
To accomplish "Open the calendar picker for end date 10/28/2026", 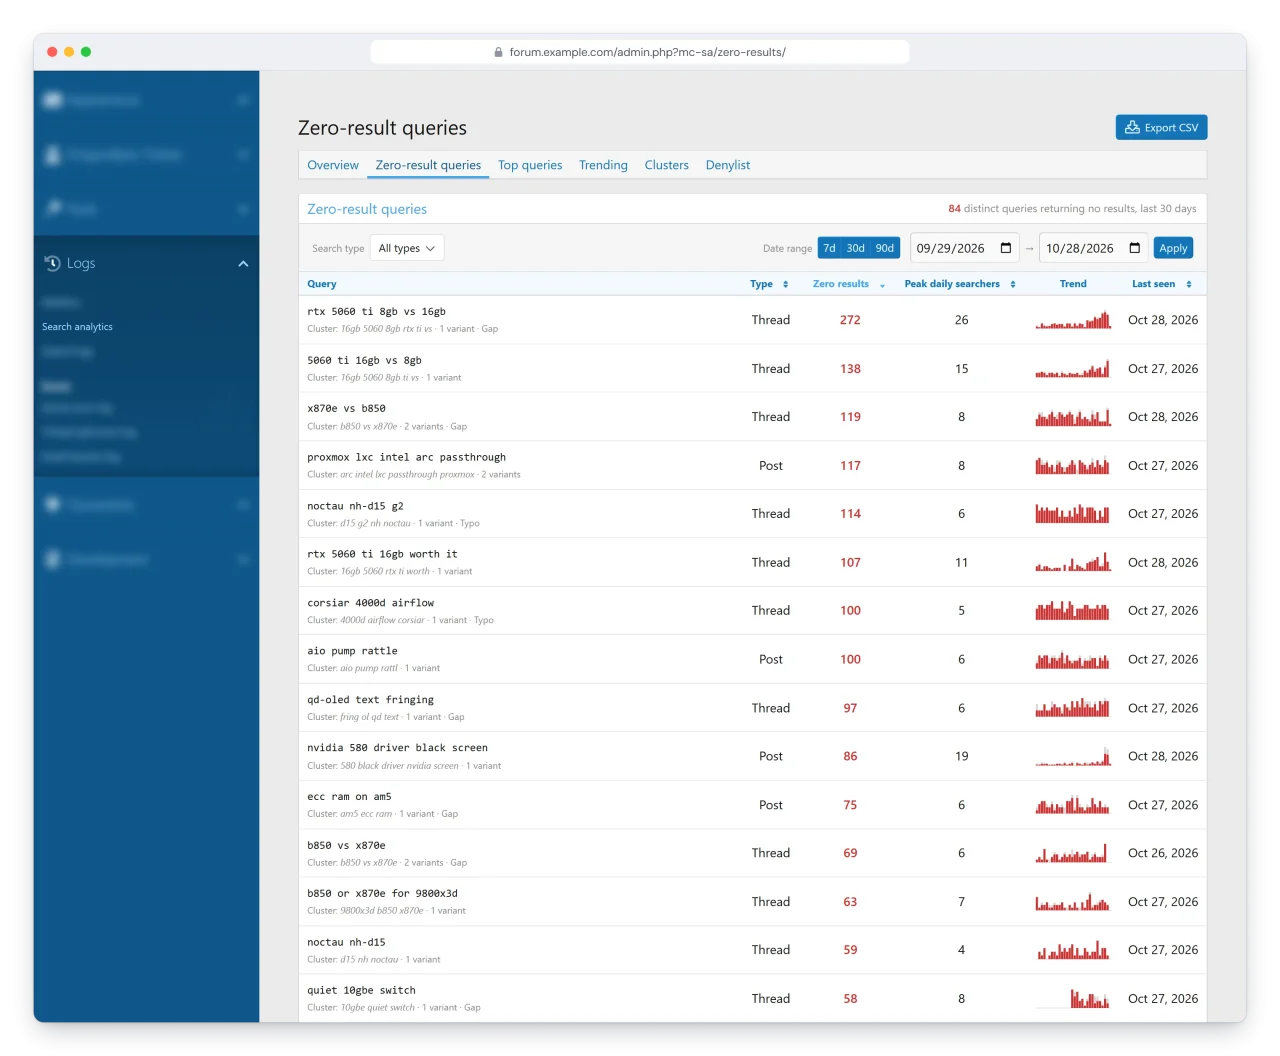I will pyautogui.click(x=1135, y=248).
